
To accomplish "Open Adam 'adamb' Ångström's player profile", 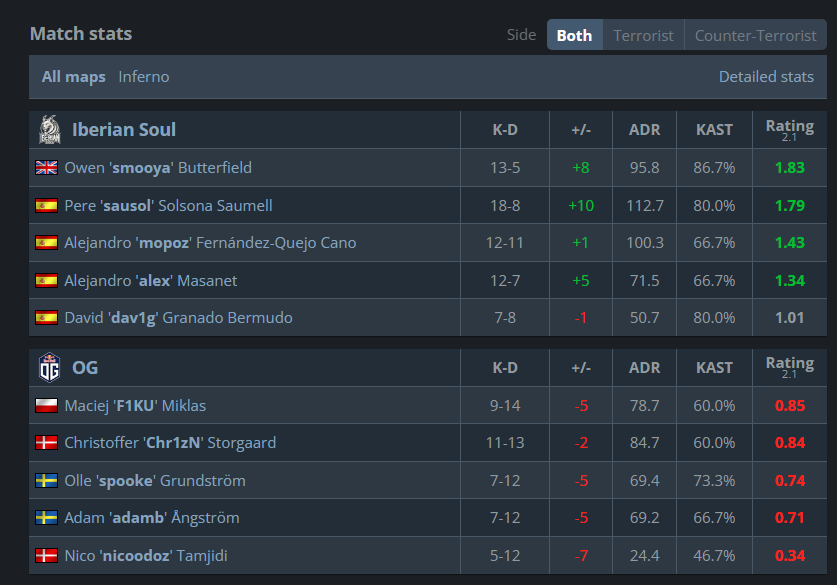I will 152,518.
